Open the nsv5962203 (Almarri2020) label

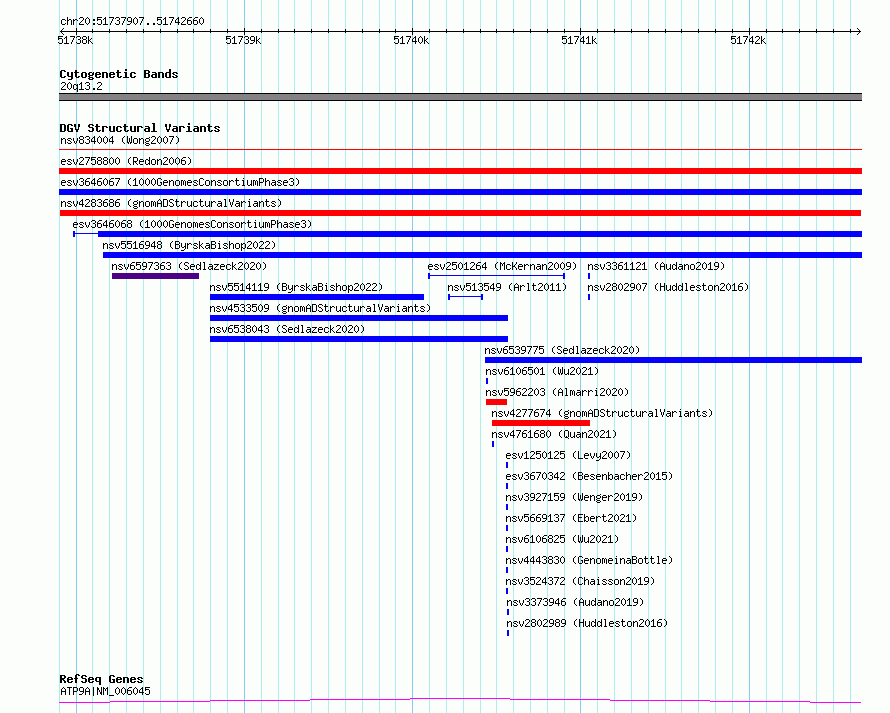tap(557, 392)
